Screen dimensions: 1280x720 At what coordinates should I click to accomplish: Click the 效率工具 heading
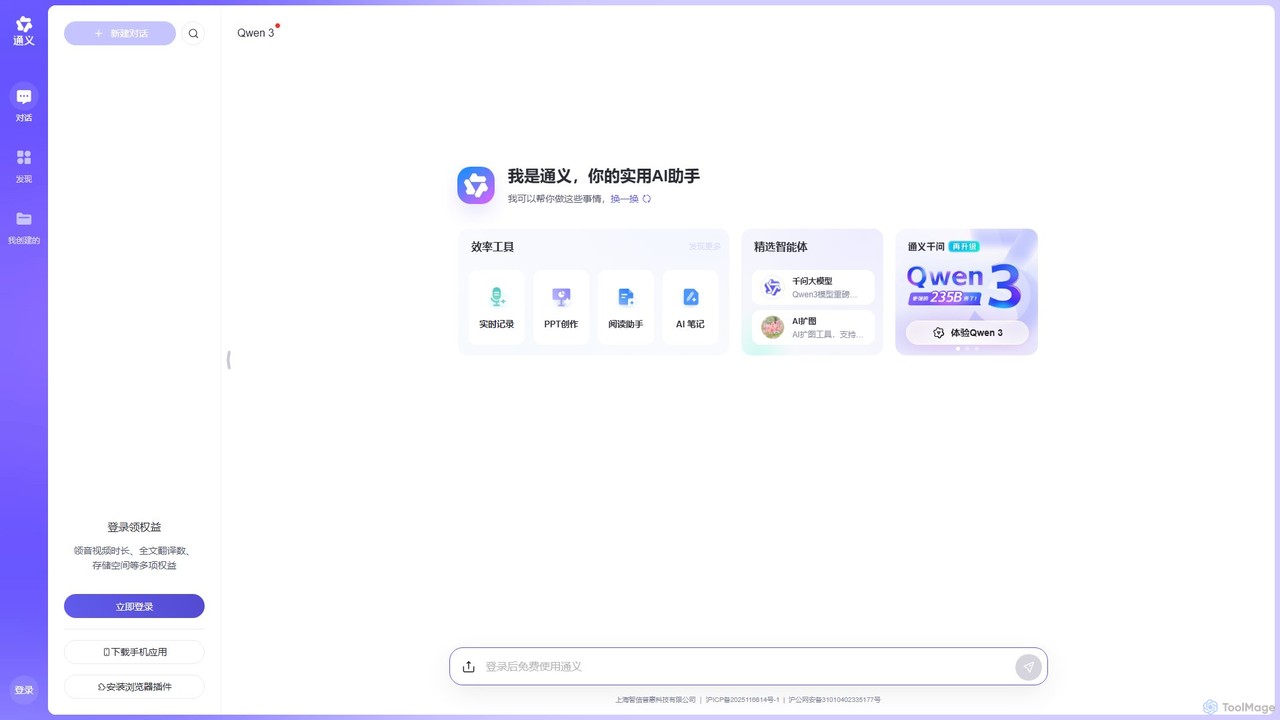(x=492, y=247)
